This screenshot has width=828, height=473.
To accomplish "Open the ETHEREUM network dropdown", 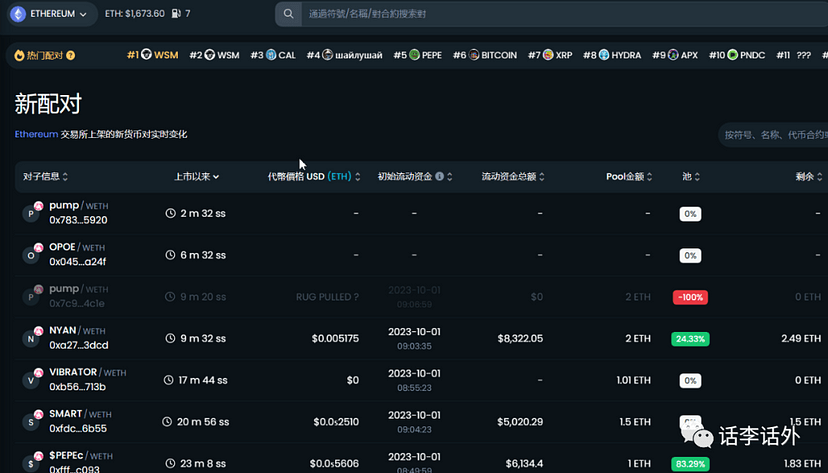I will [x=52, y=14].
